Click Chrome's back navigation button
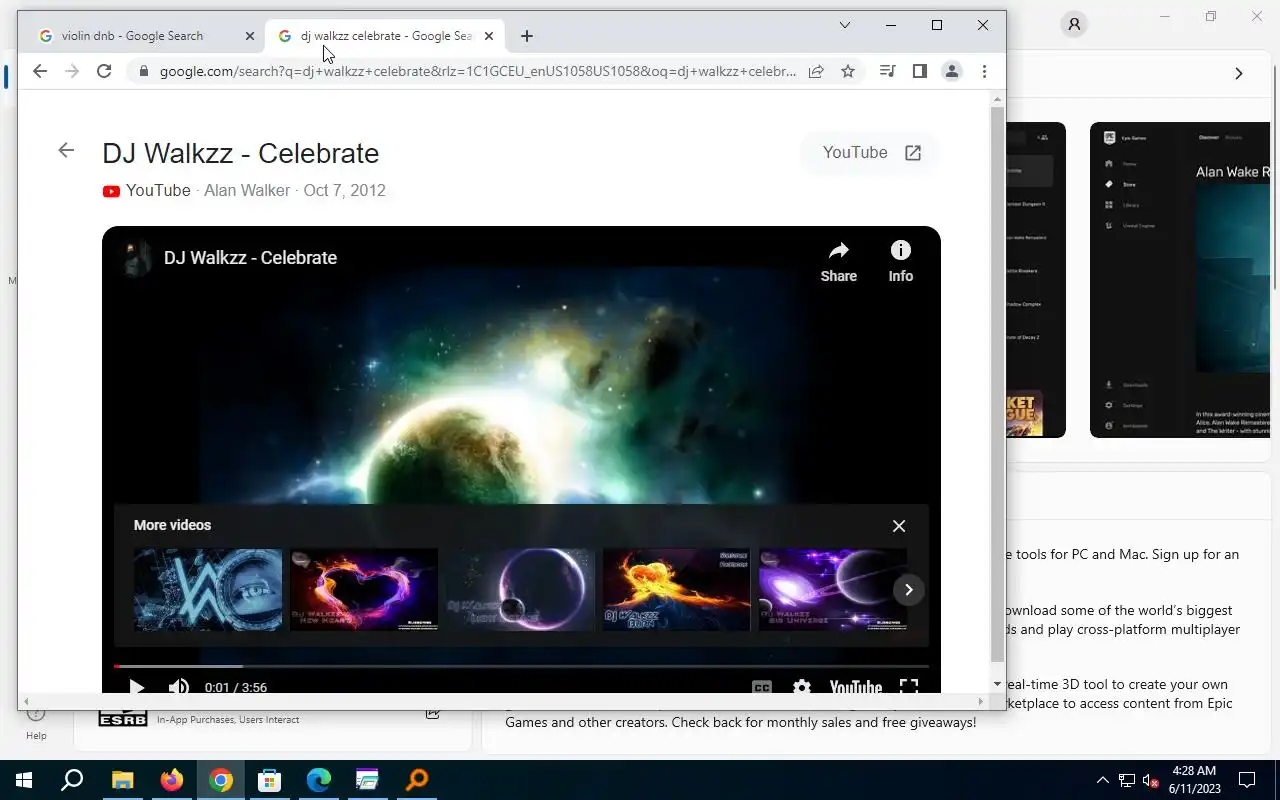This screenshot has height=800, width=1280. [40, 71]
